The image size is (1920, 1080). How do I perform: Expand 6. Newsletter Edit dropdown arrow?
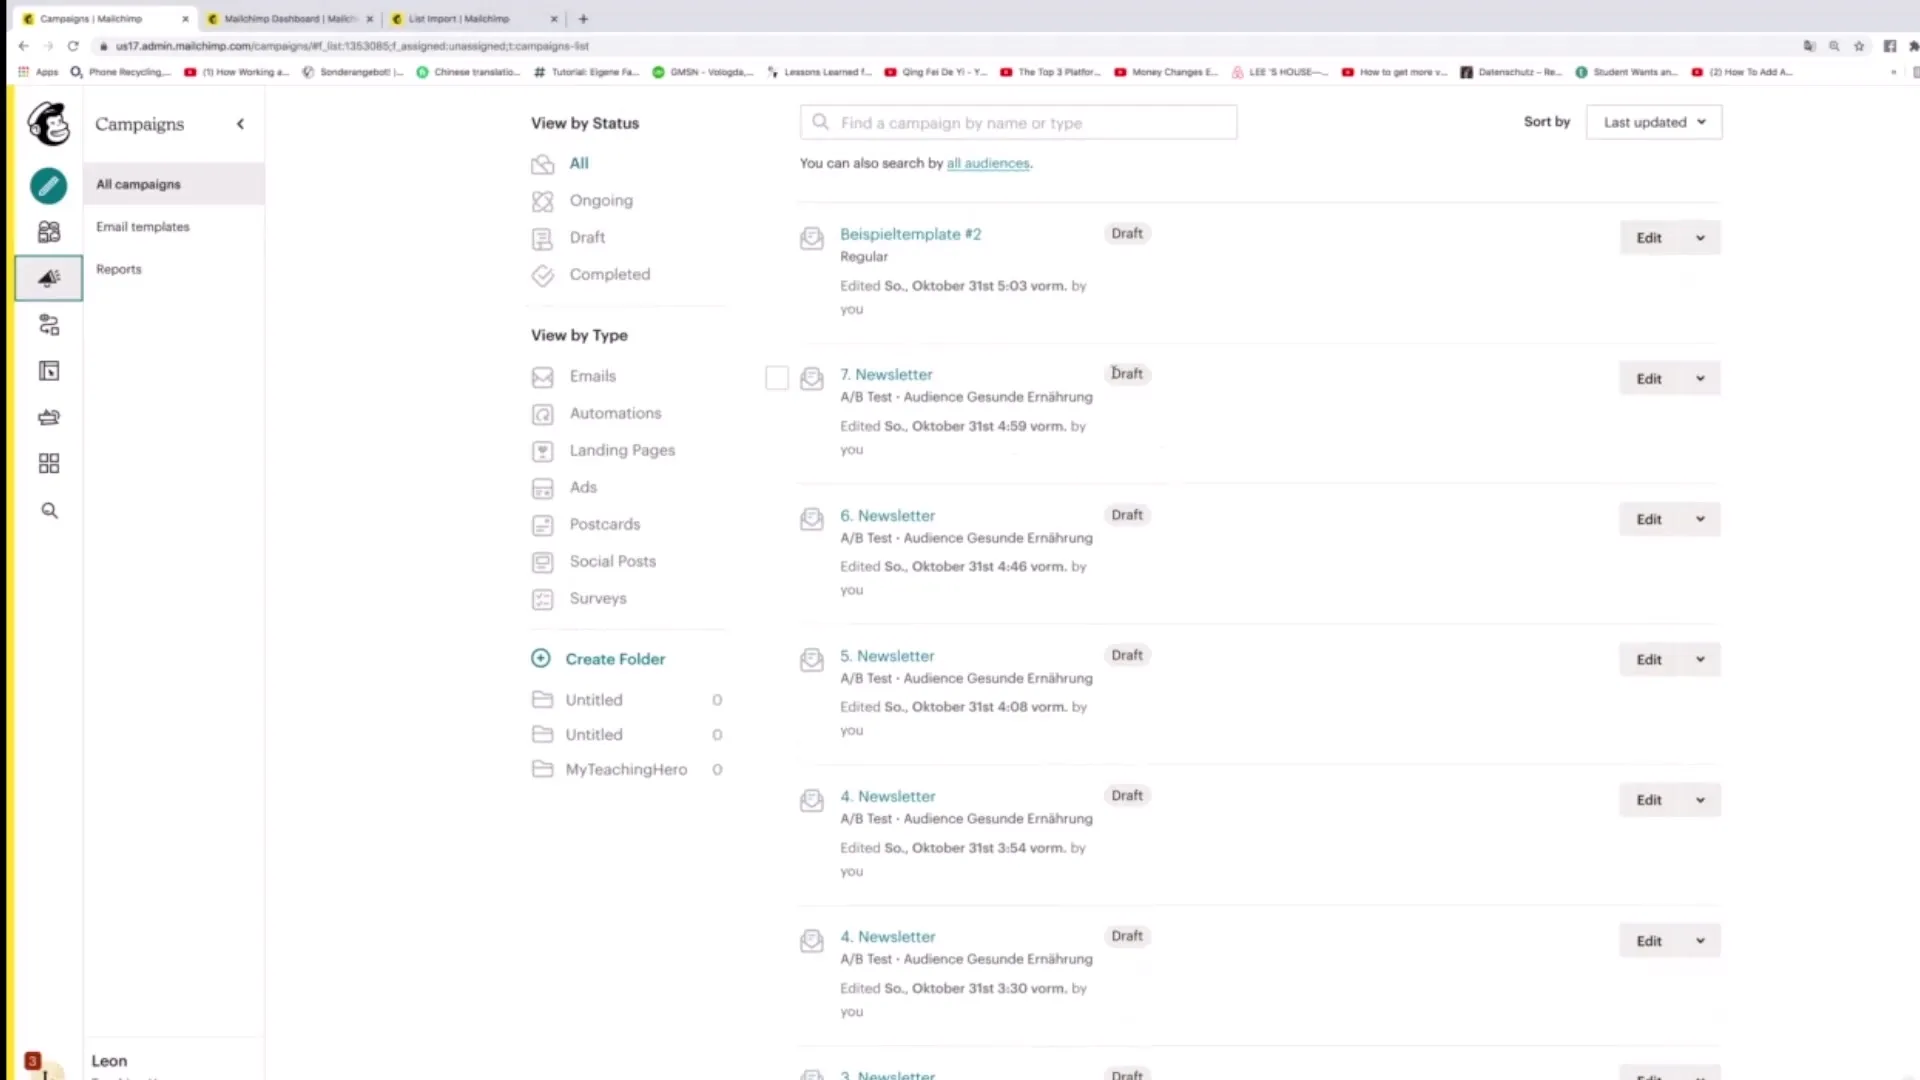pyautogui.click(x=1700, y=519)
